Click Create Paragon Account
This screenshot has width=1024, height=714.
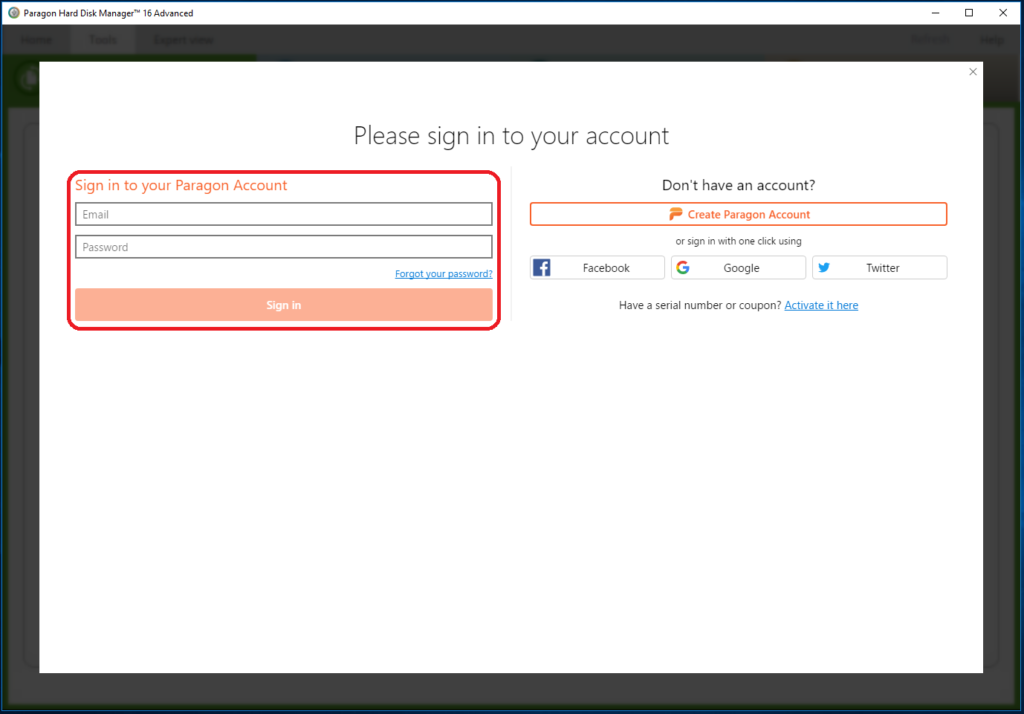(738, 213)
